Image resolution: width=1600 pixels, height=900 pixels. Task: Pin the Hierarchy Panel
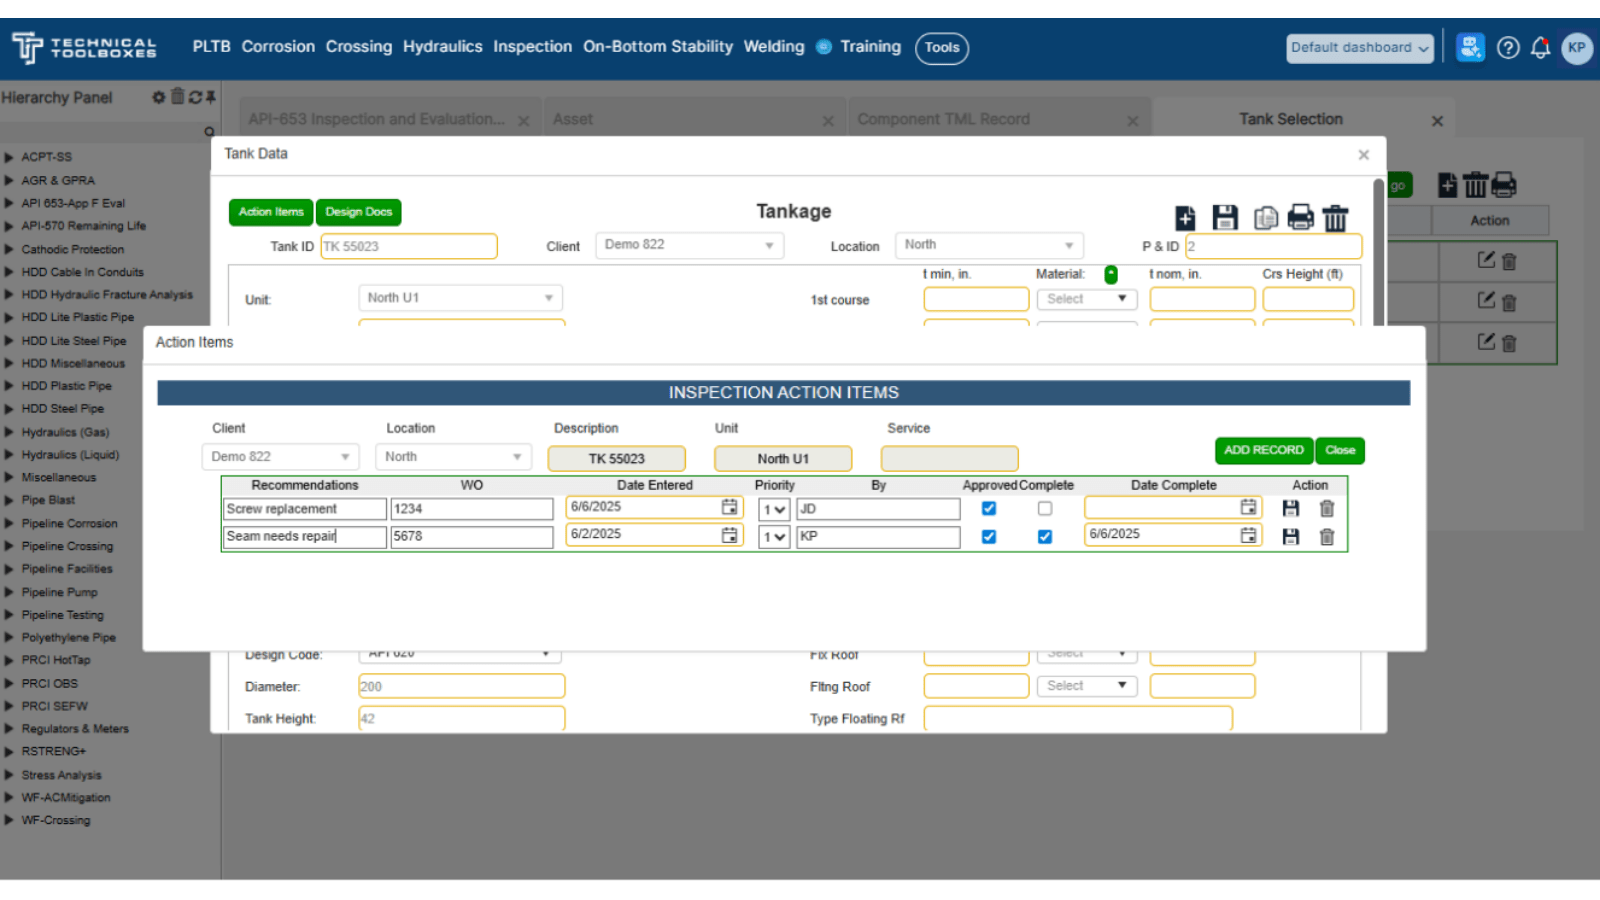coord(211,97)
